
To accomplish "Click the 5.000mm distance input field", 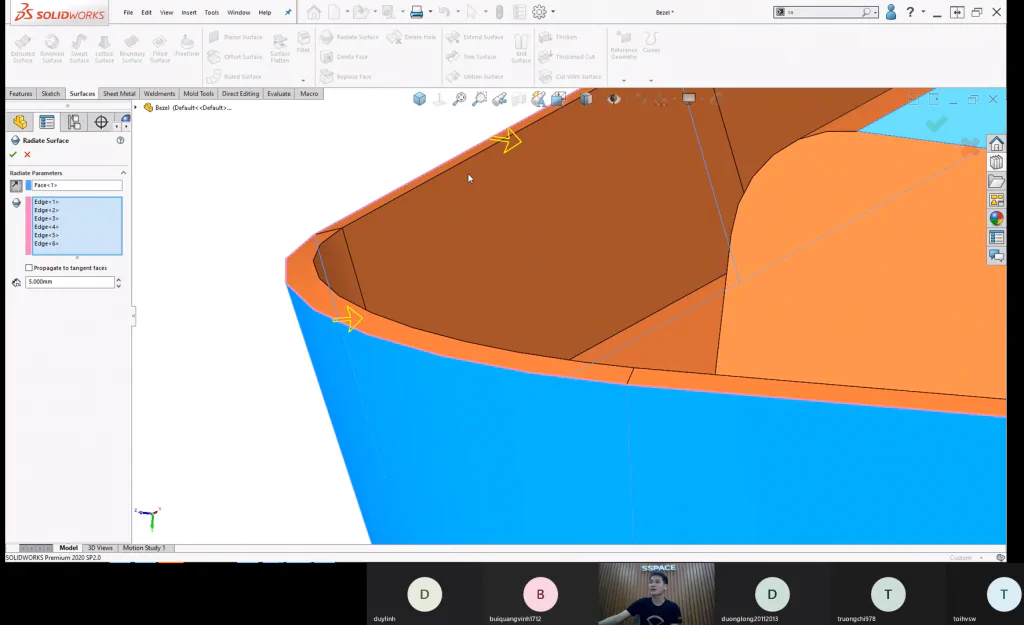I will point(70,282).
